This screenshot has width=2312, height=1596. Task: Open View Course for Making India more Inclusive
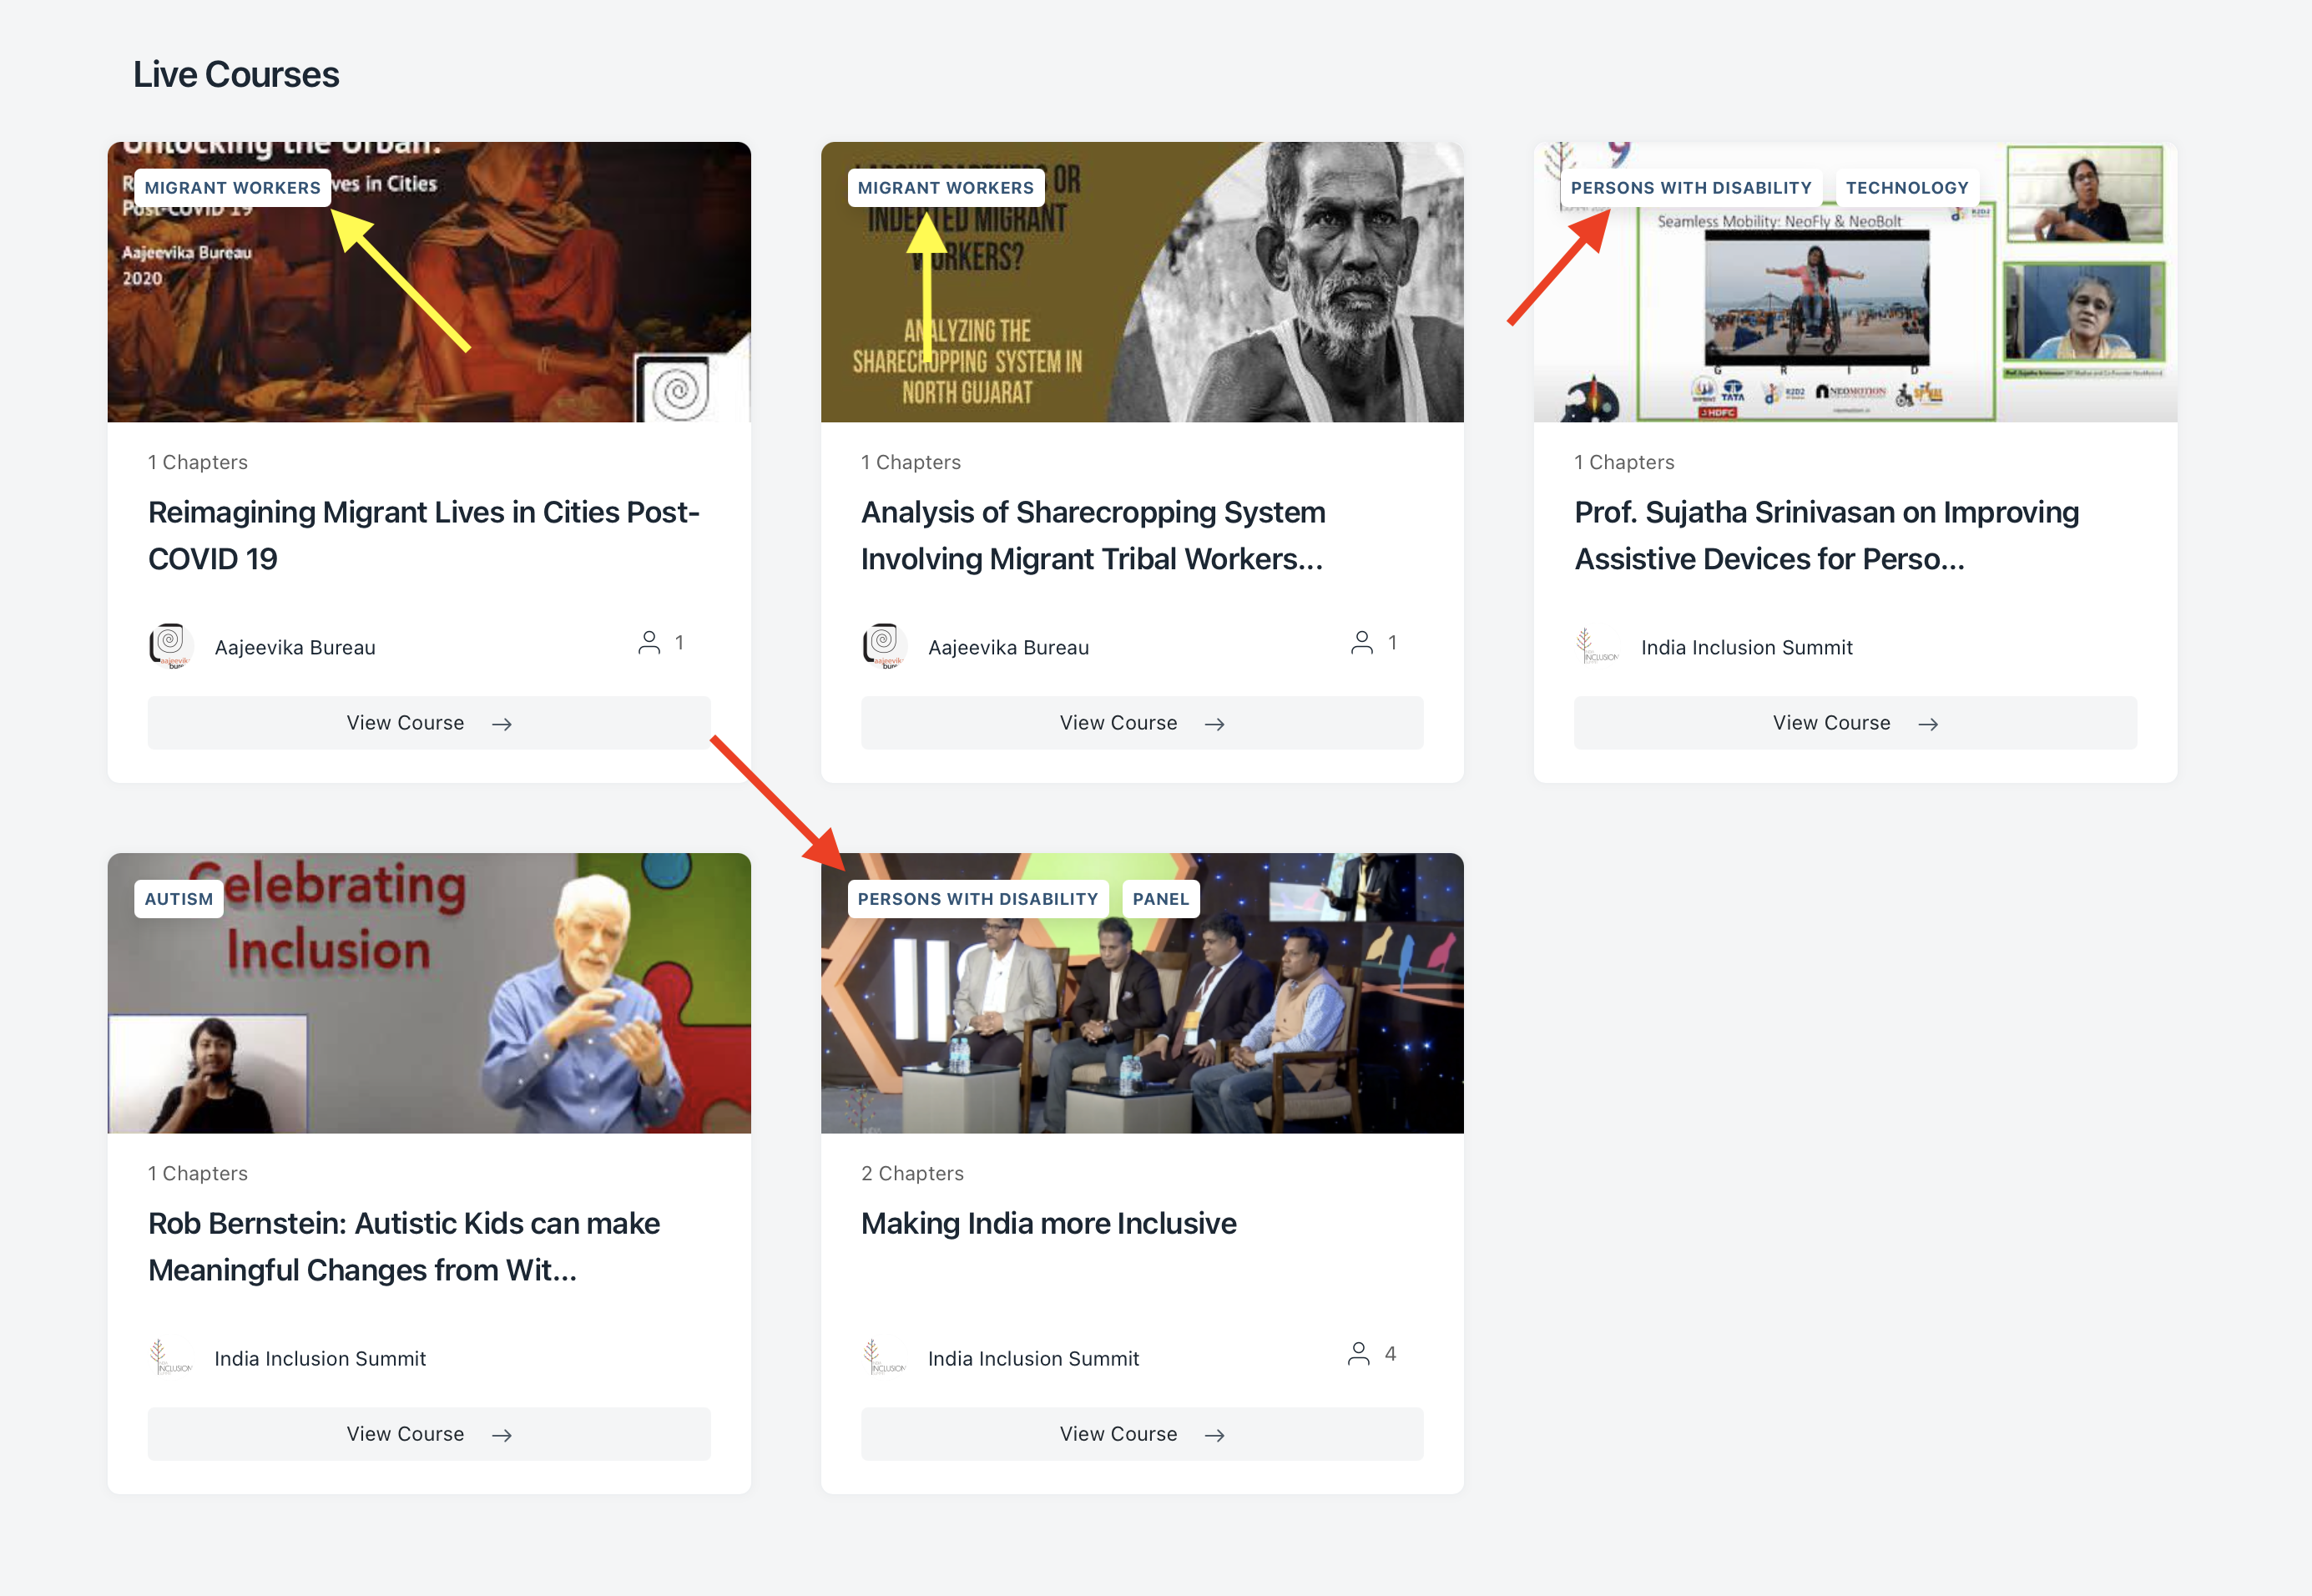[1141, 1434]
